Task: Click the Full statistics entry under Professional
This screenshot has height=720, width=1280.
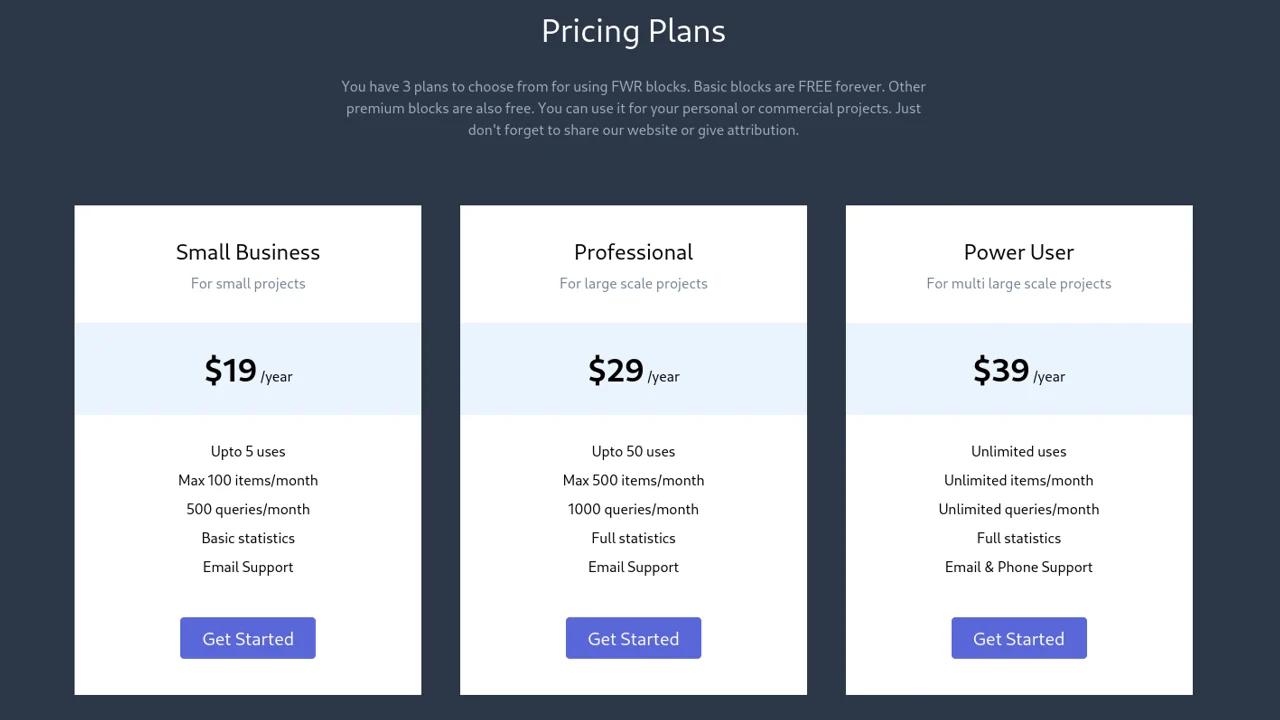Action: (x=633, y=538)
